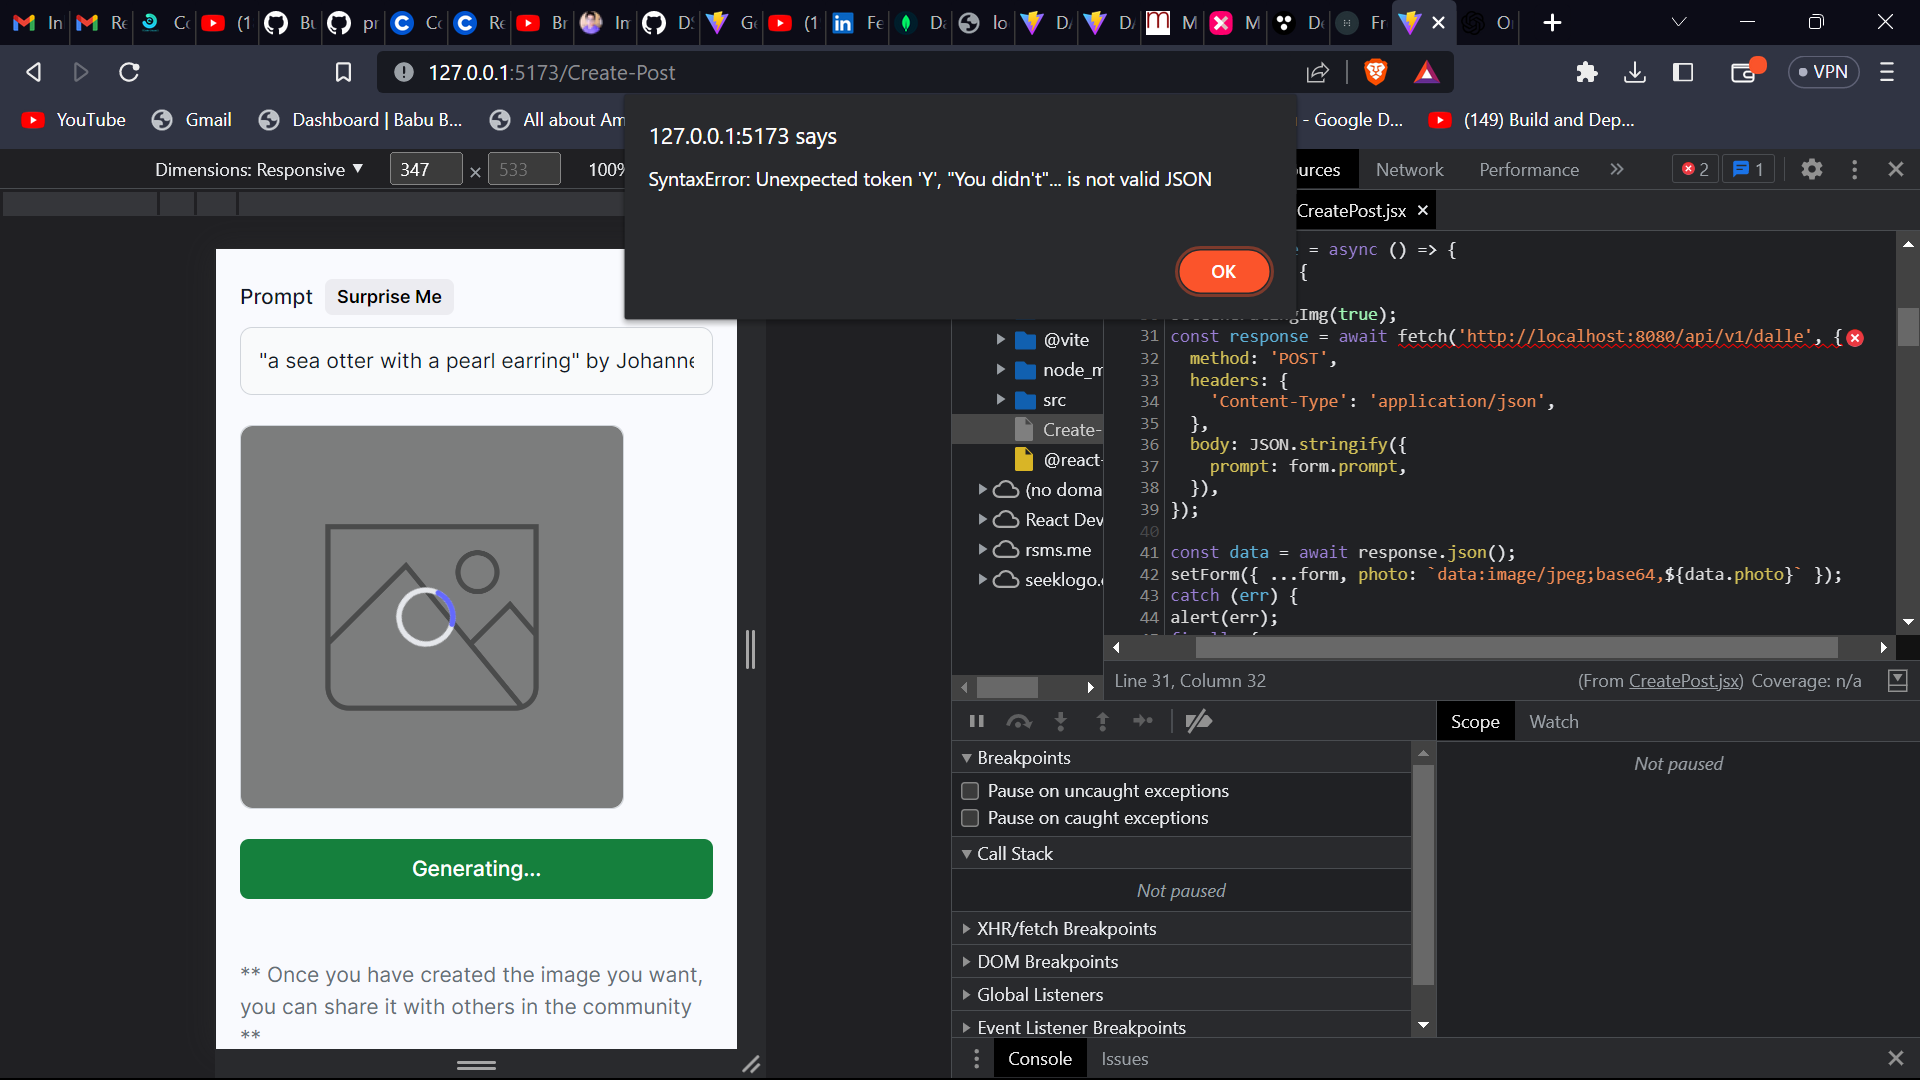This screenshot has height=1080, width=1920.
Task: Deactivate all breakpoints
Action: (x=1199, y=721)
